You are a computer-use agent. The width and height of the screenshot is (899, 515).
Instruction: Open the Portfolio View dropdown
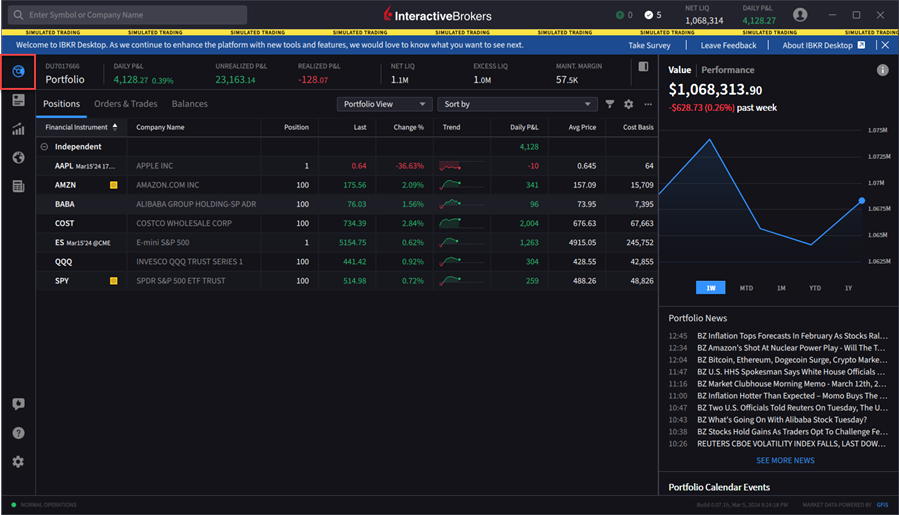(x=384, y=104)
